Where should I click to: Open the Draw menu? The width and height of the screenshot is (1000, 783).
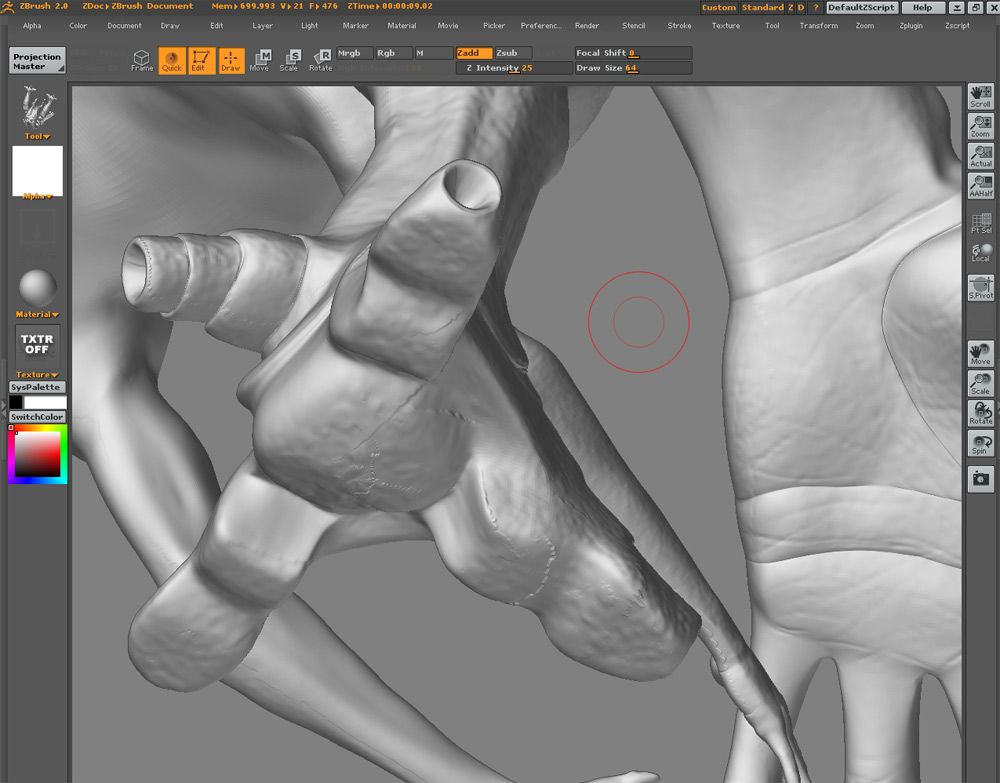(170, 26)
